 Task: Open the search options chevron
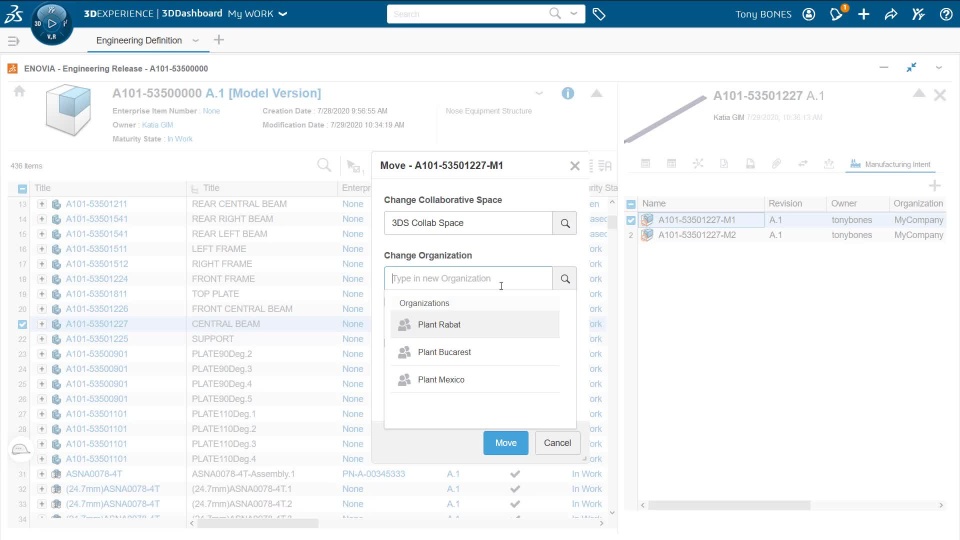point(574,13)
